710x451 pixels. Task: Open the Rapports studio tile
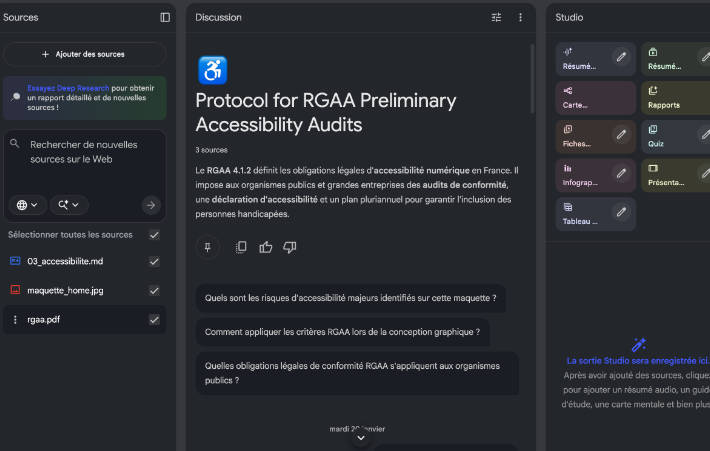click(x=676, y=98)
